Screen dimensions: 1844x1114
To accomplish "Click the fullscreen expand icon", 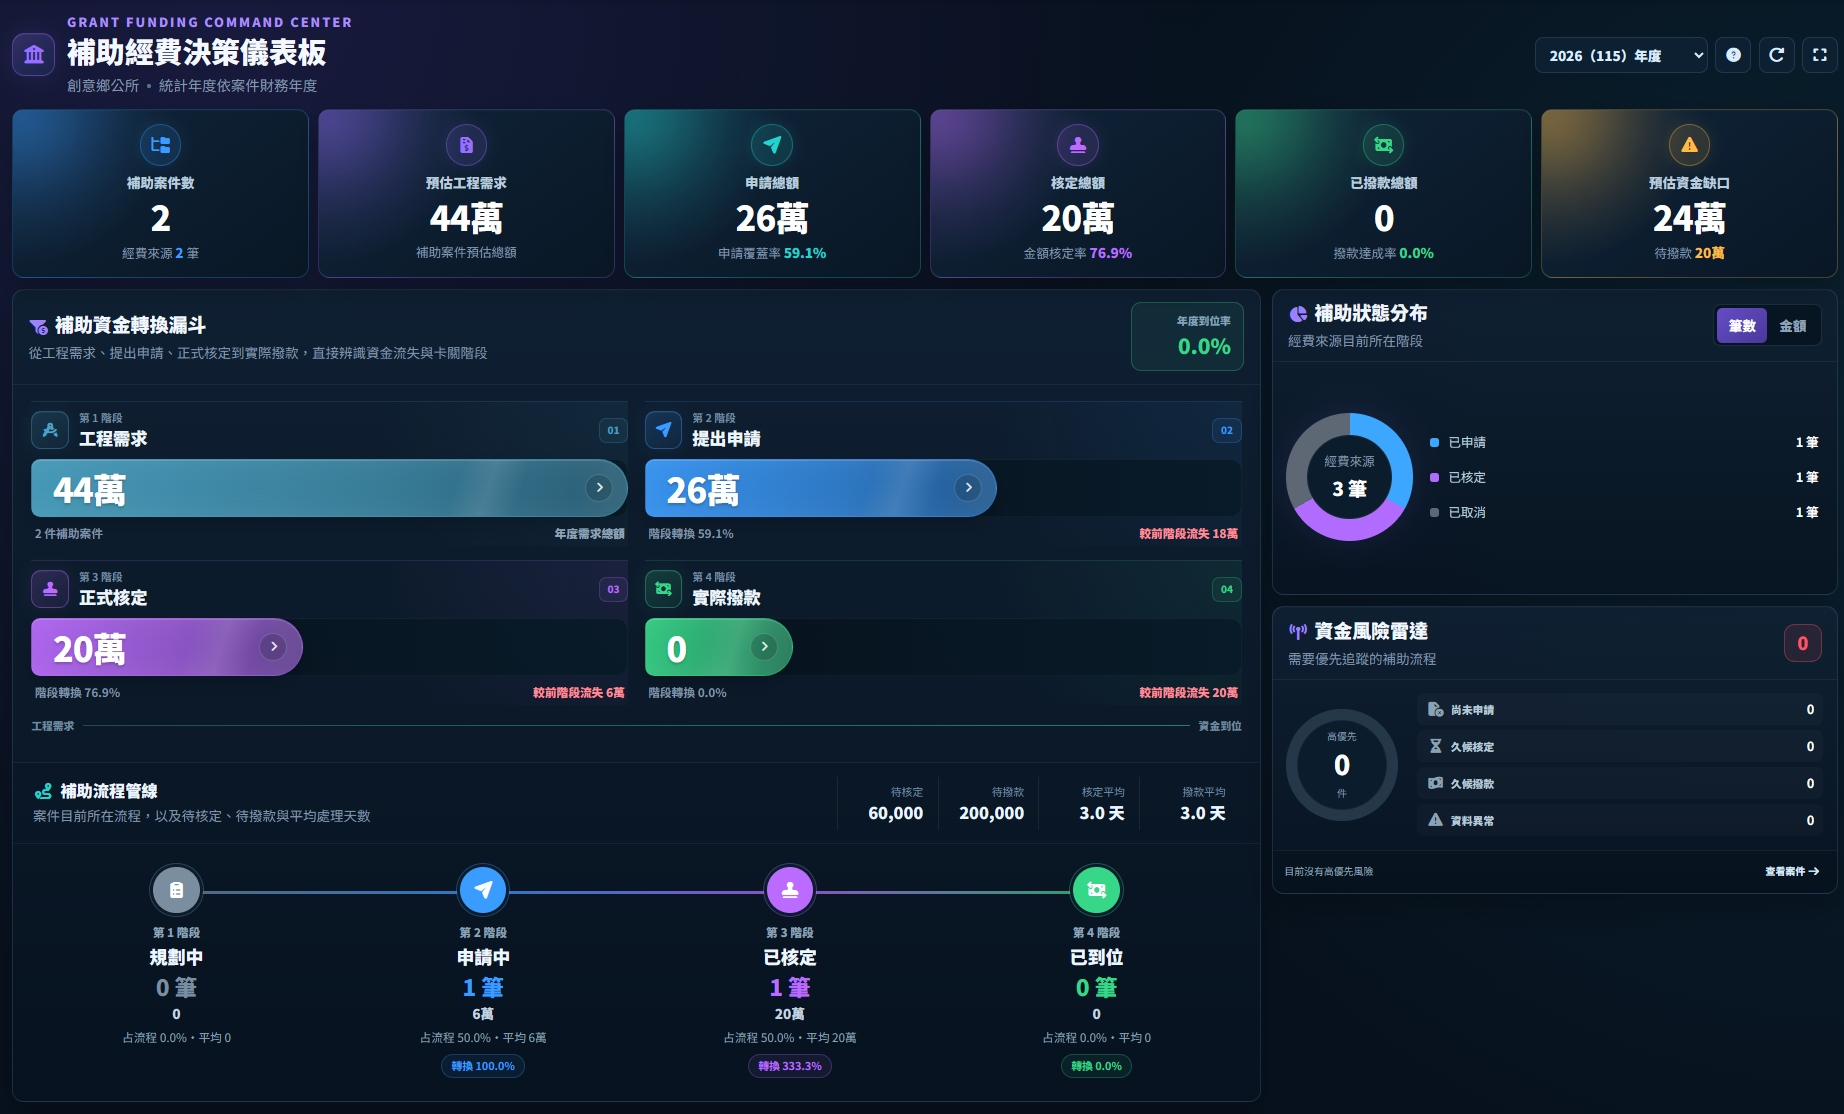I will coord(1820,55).
